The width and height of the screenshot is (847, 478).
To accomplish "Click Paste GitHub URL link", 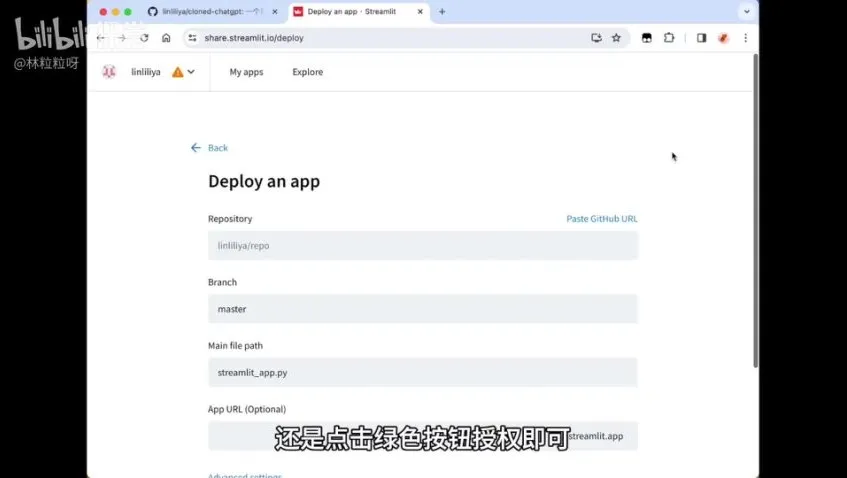I will point(601,219).
